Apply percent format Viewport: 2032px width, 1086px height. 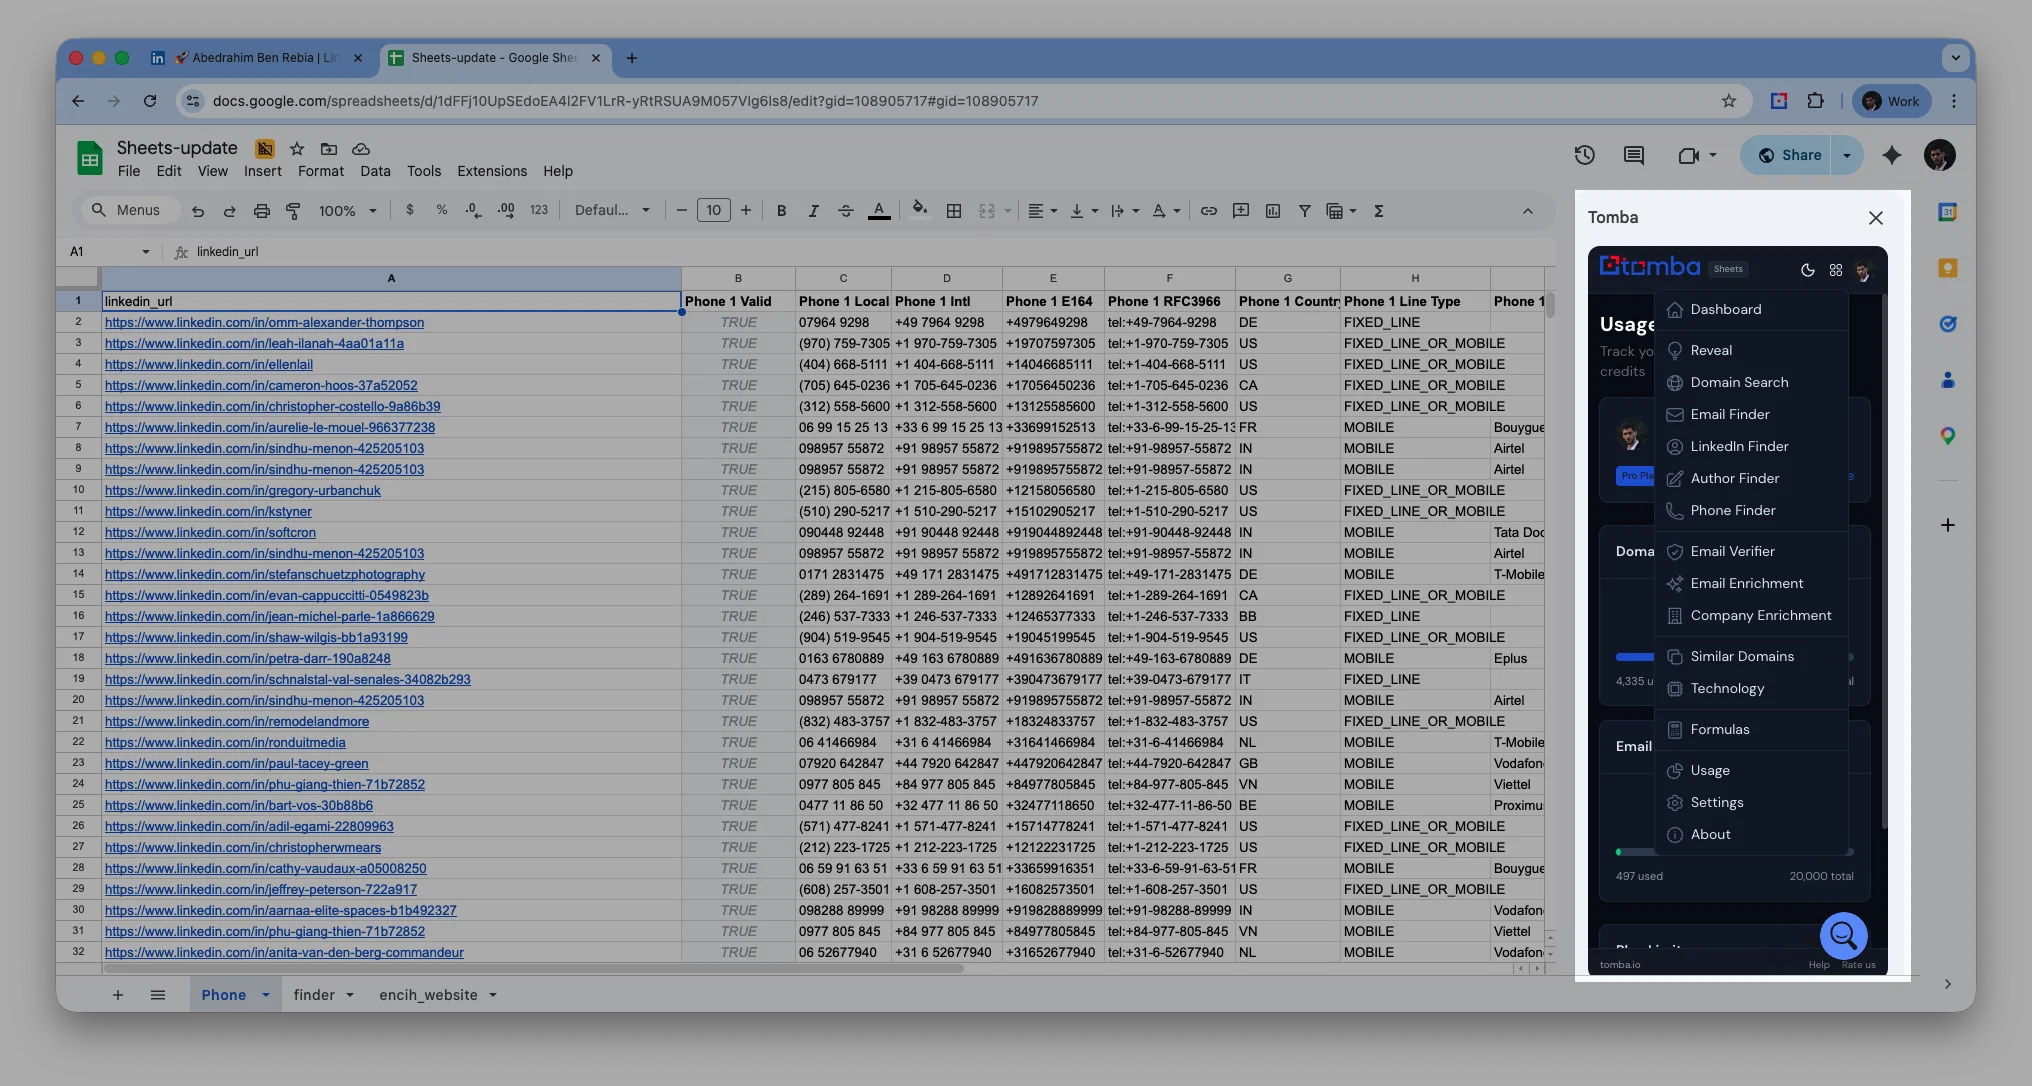coord(441,210)
